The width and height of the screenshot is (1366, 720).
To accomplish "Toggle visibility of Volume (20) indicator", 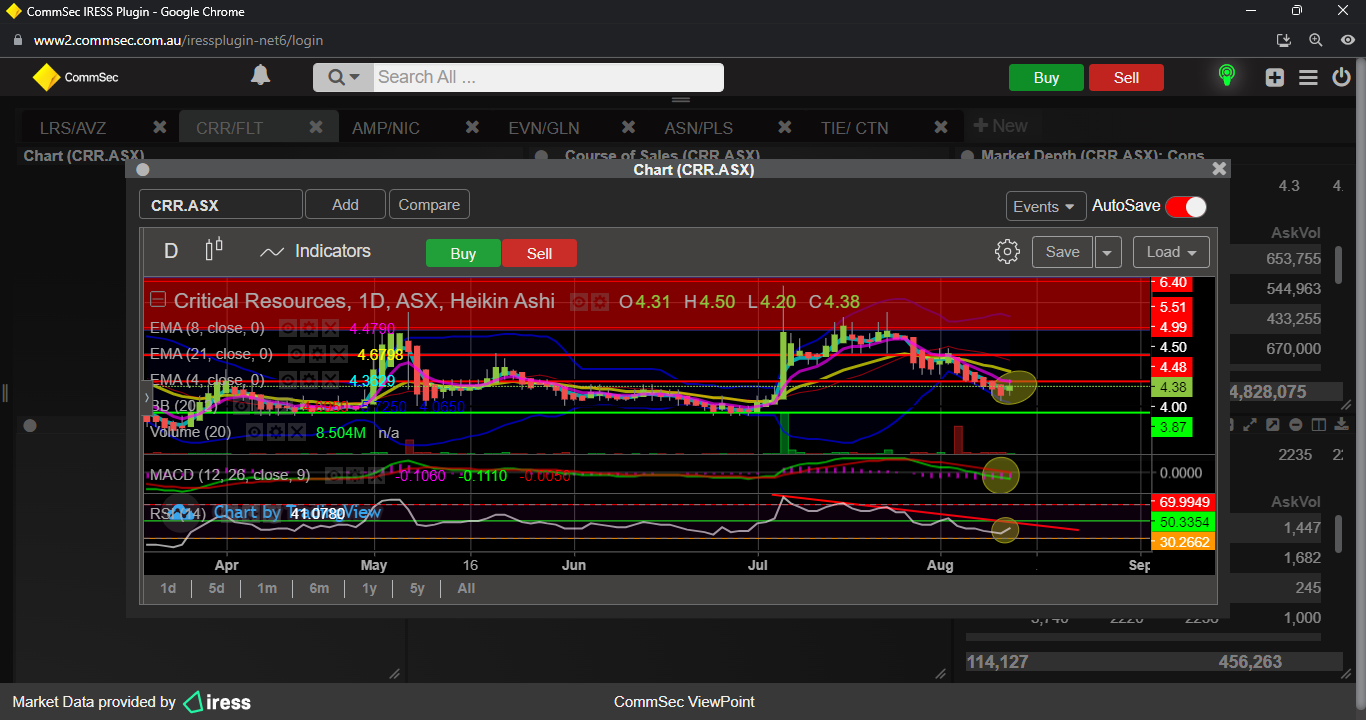I will pyautogui.click(x=256, y=432).
